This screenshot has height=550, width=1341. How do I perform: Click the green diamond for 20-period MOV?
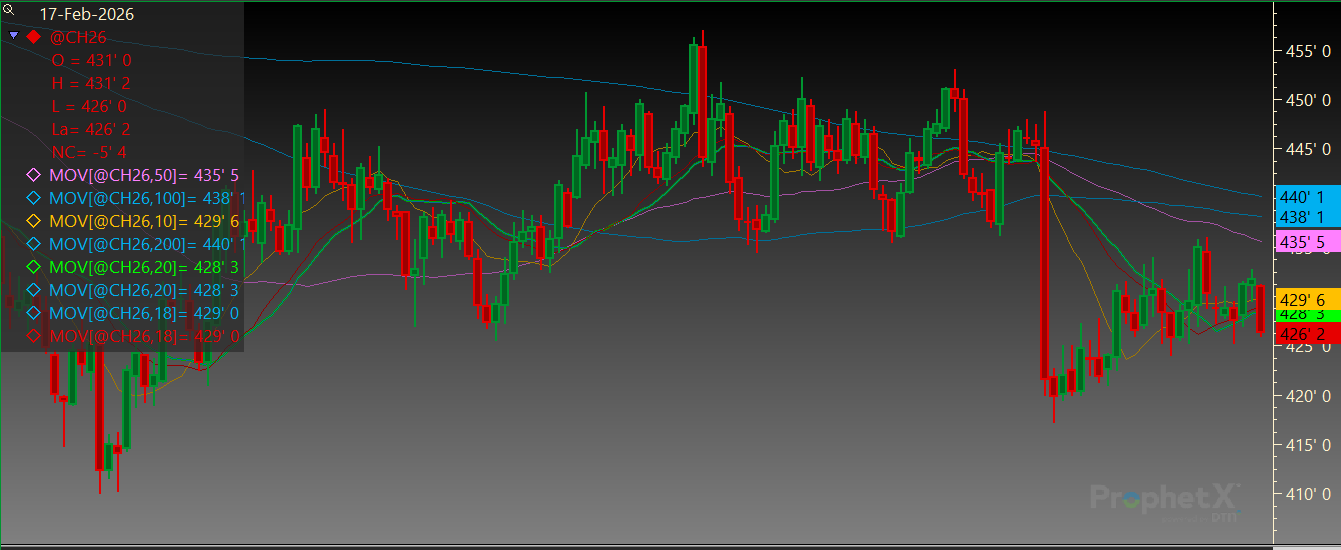point(33,267)
